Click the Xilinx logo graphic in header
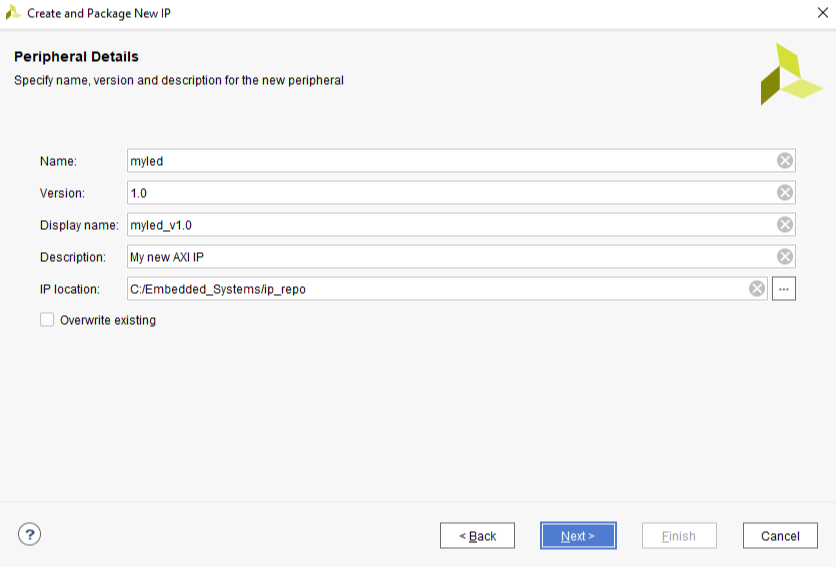The height and width of the screenshot is (567, 836). click(789, 74)
